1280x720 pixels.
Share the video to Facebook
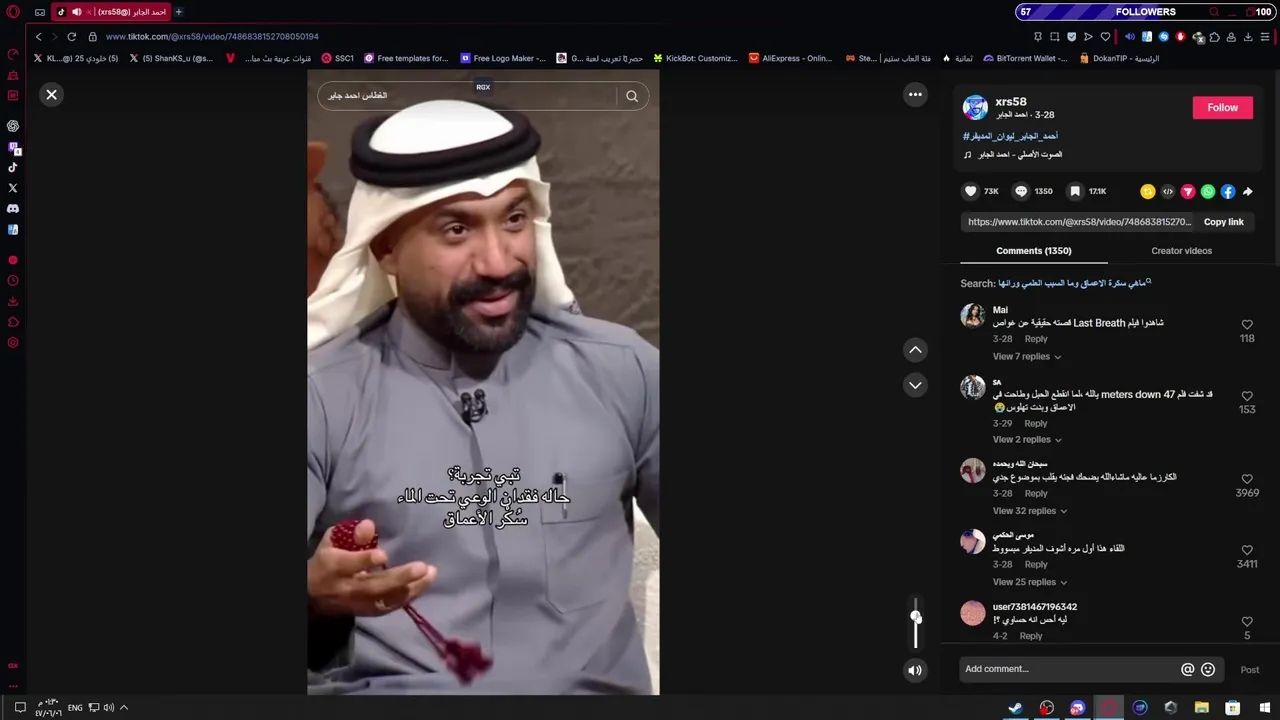(x=1228, y=192)
